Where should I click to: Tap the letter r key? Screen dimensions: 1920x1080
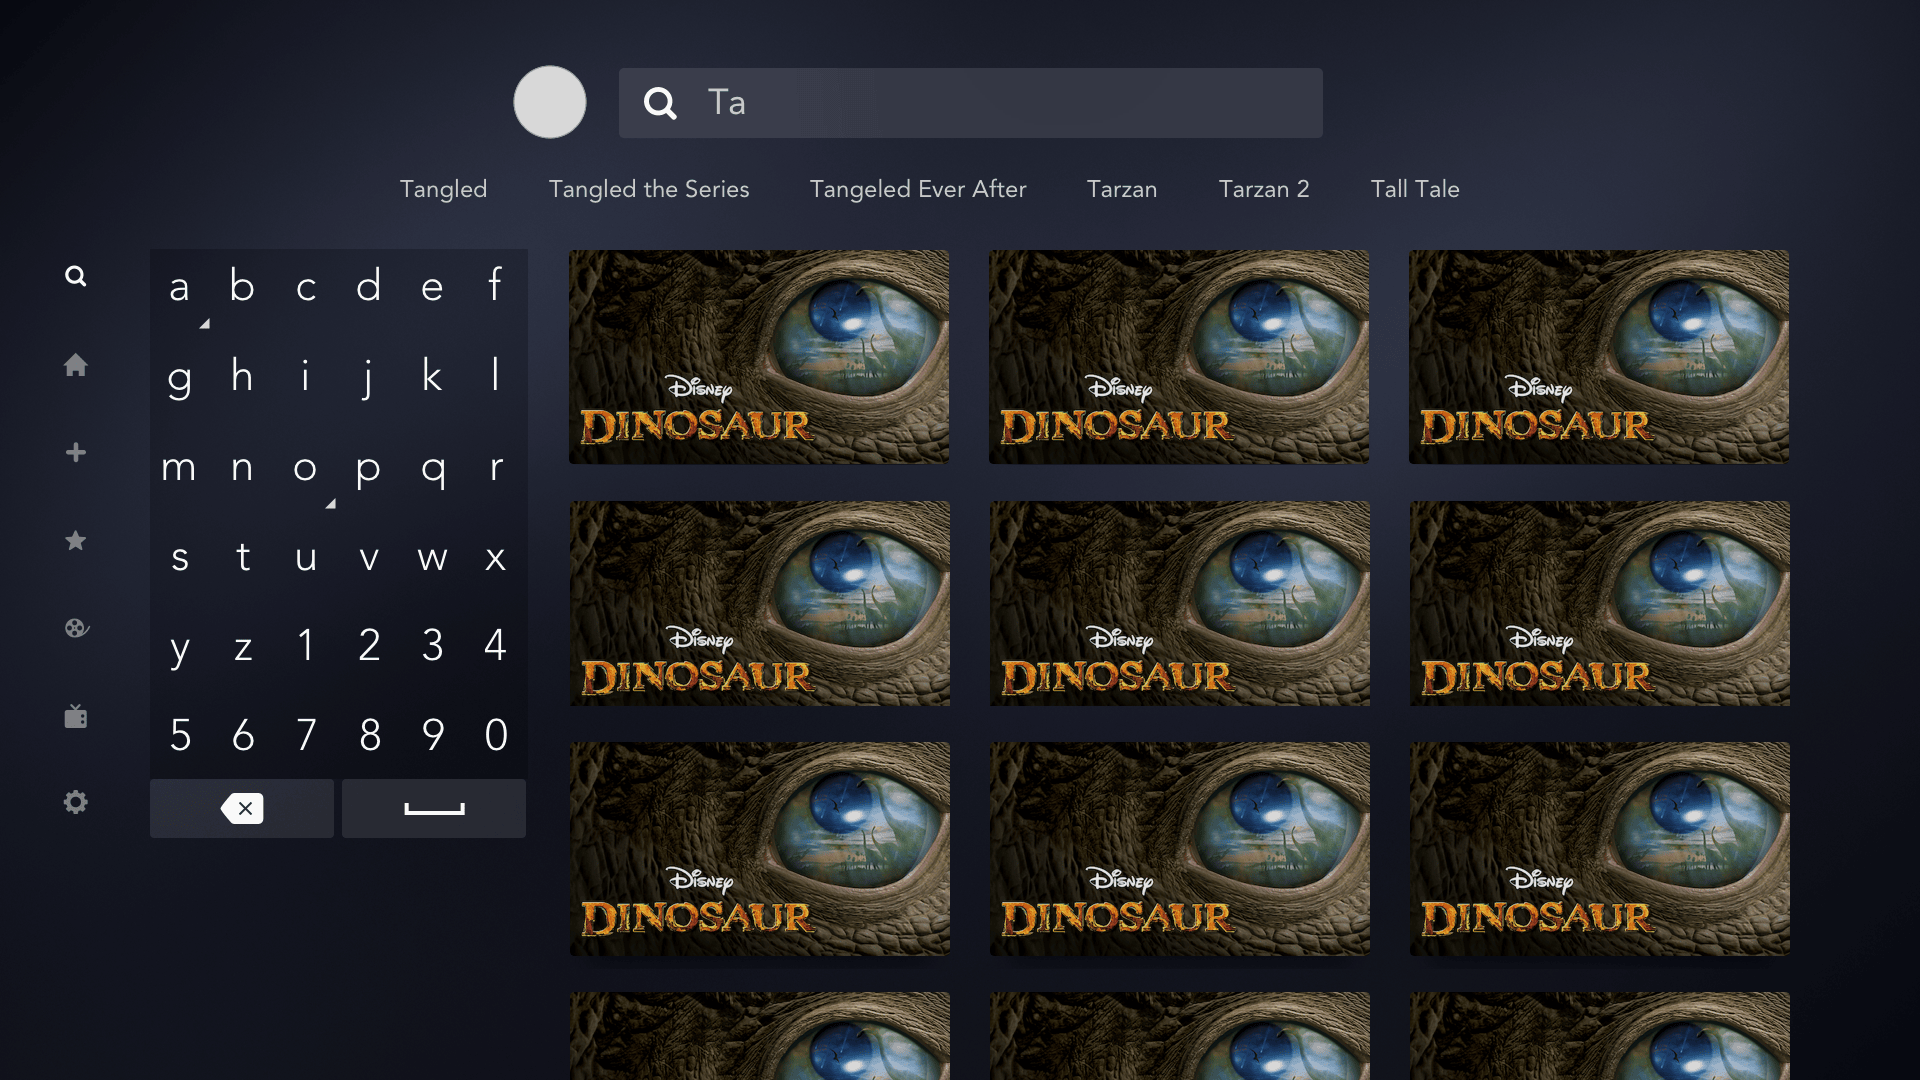[x=495, y=467]
